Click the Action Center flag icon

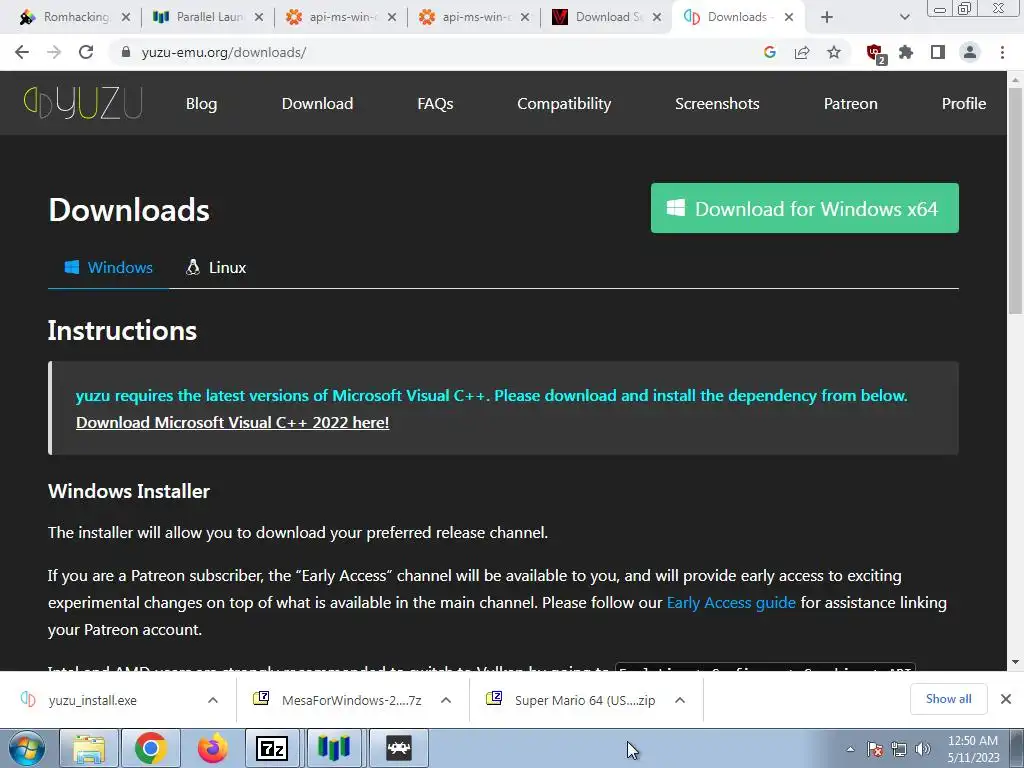(x=875, y=749)
